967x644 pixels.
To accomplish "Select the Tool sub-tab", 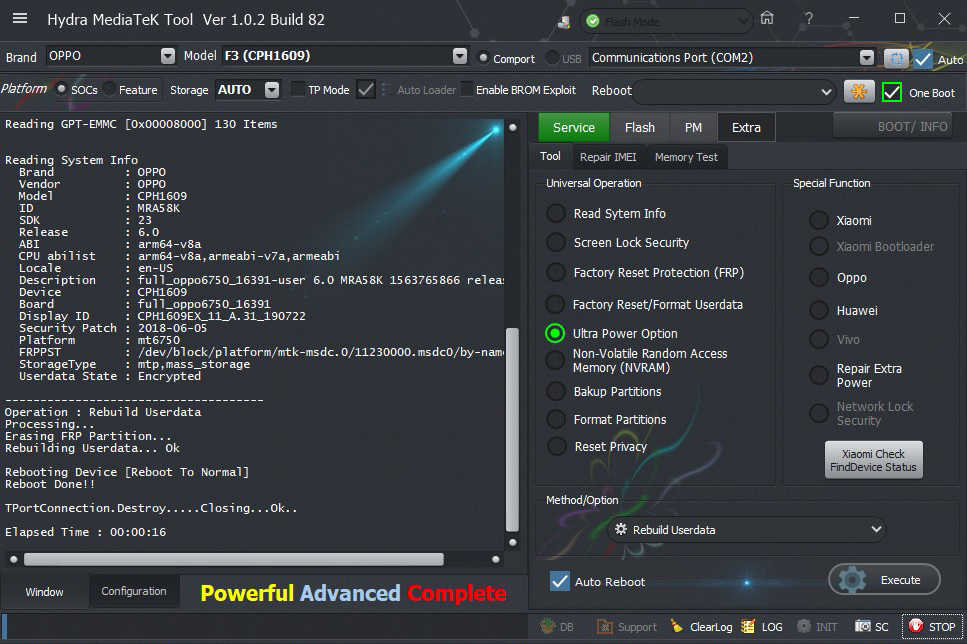I will tap(550, 157).
